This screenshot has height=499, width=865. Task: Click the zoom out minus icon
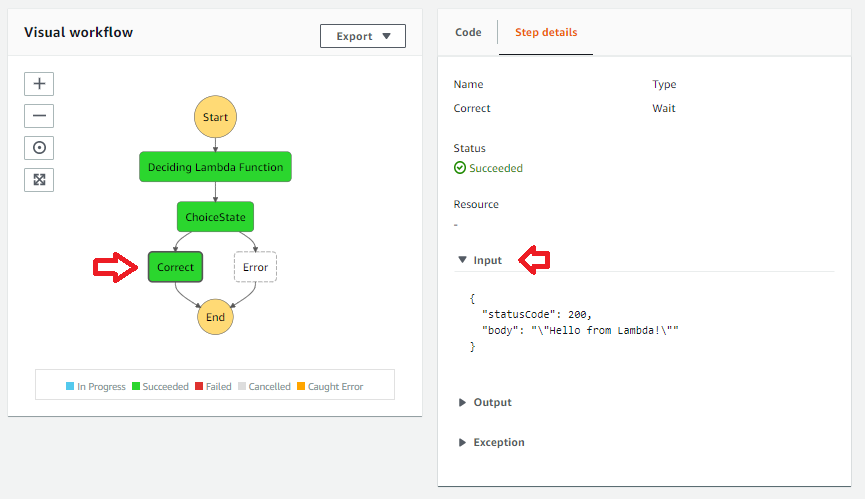click(x=39, y=116)
